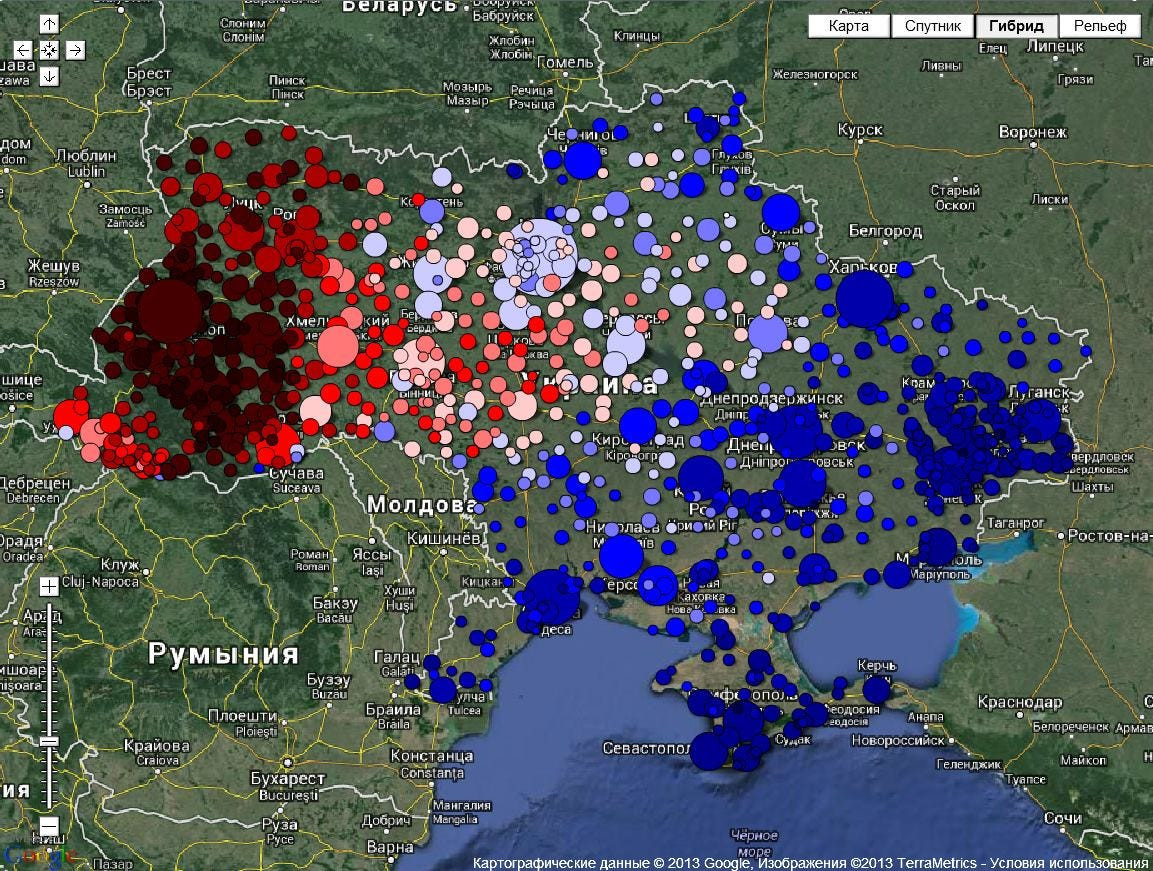1153x871 pixels.
Task: Click the zoom slider handle
Action: coord(49,741)
